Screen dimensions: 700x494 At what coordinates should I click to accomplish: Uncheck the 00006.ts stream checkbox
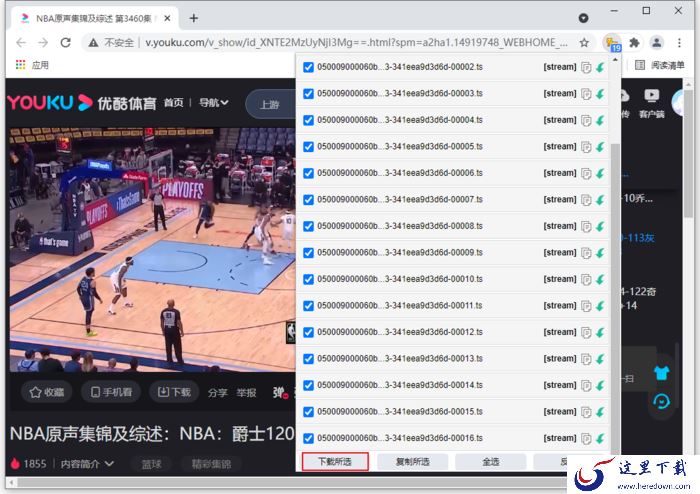coord(308,173)
